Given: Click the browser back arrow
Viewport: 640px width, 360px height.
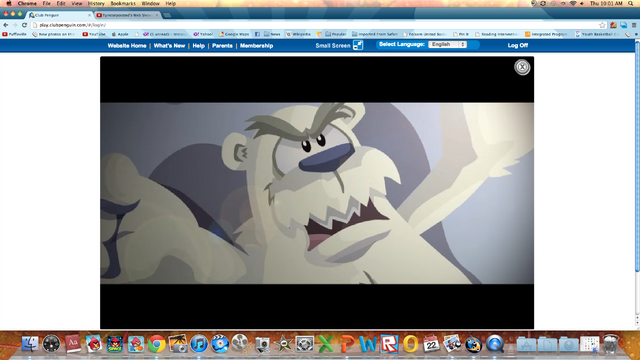Looking at the screenshot, I should [x=6, y=25].
